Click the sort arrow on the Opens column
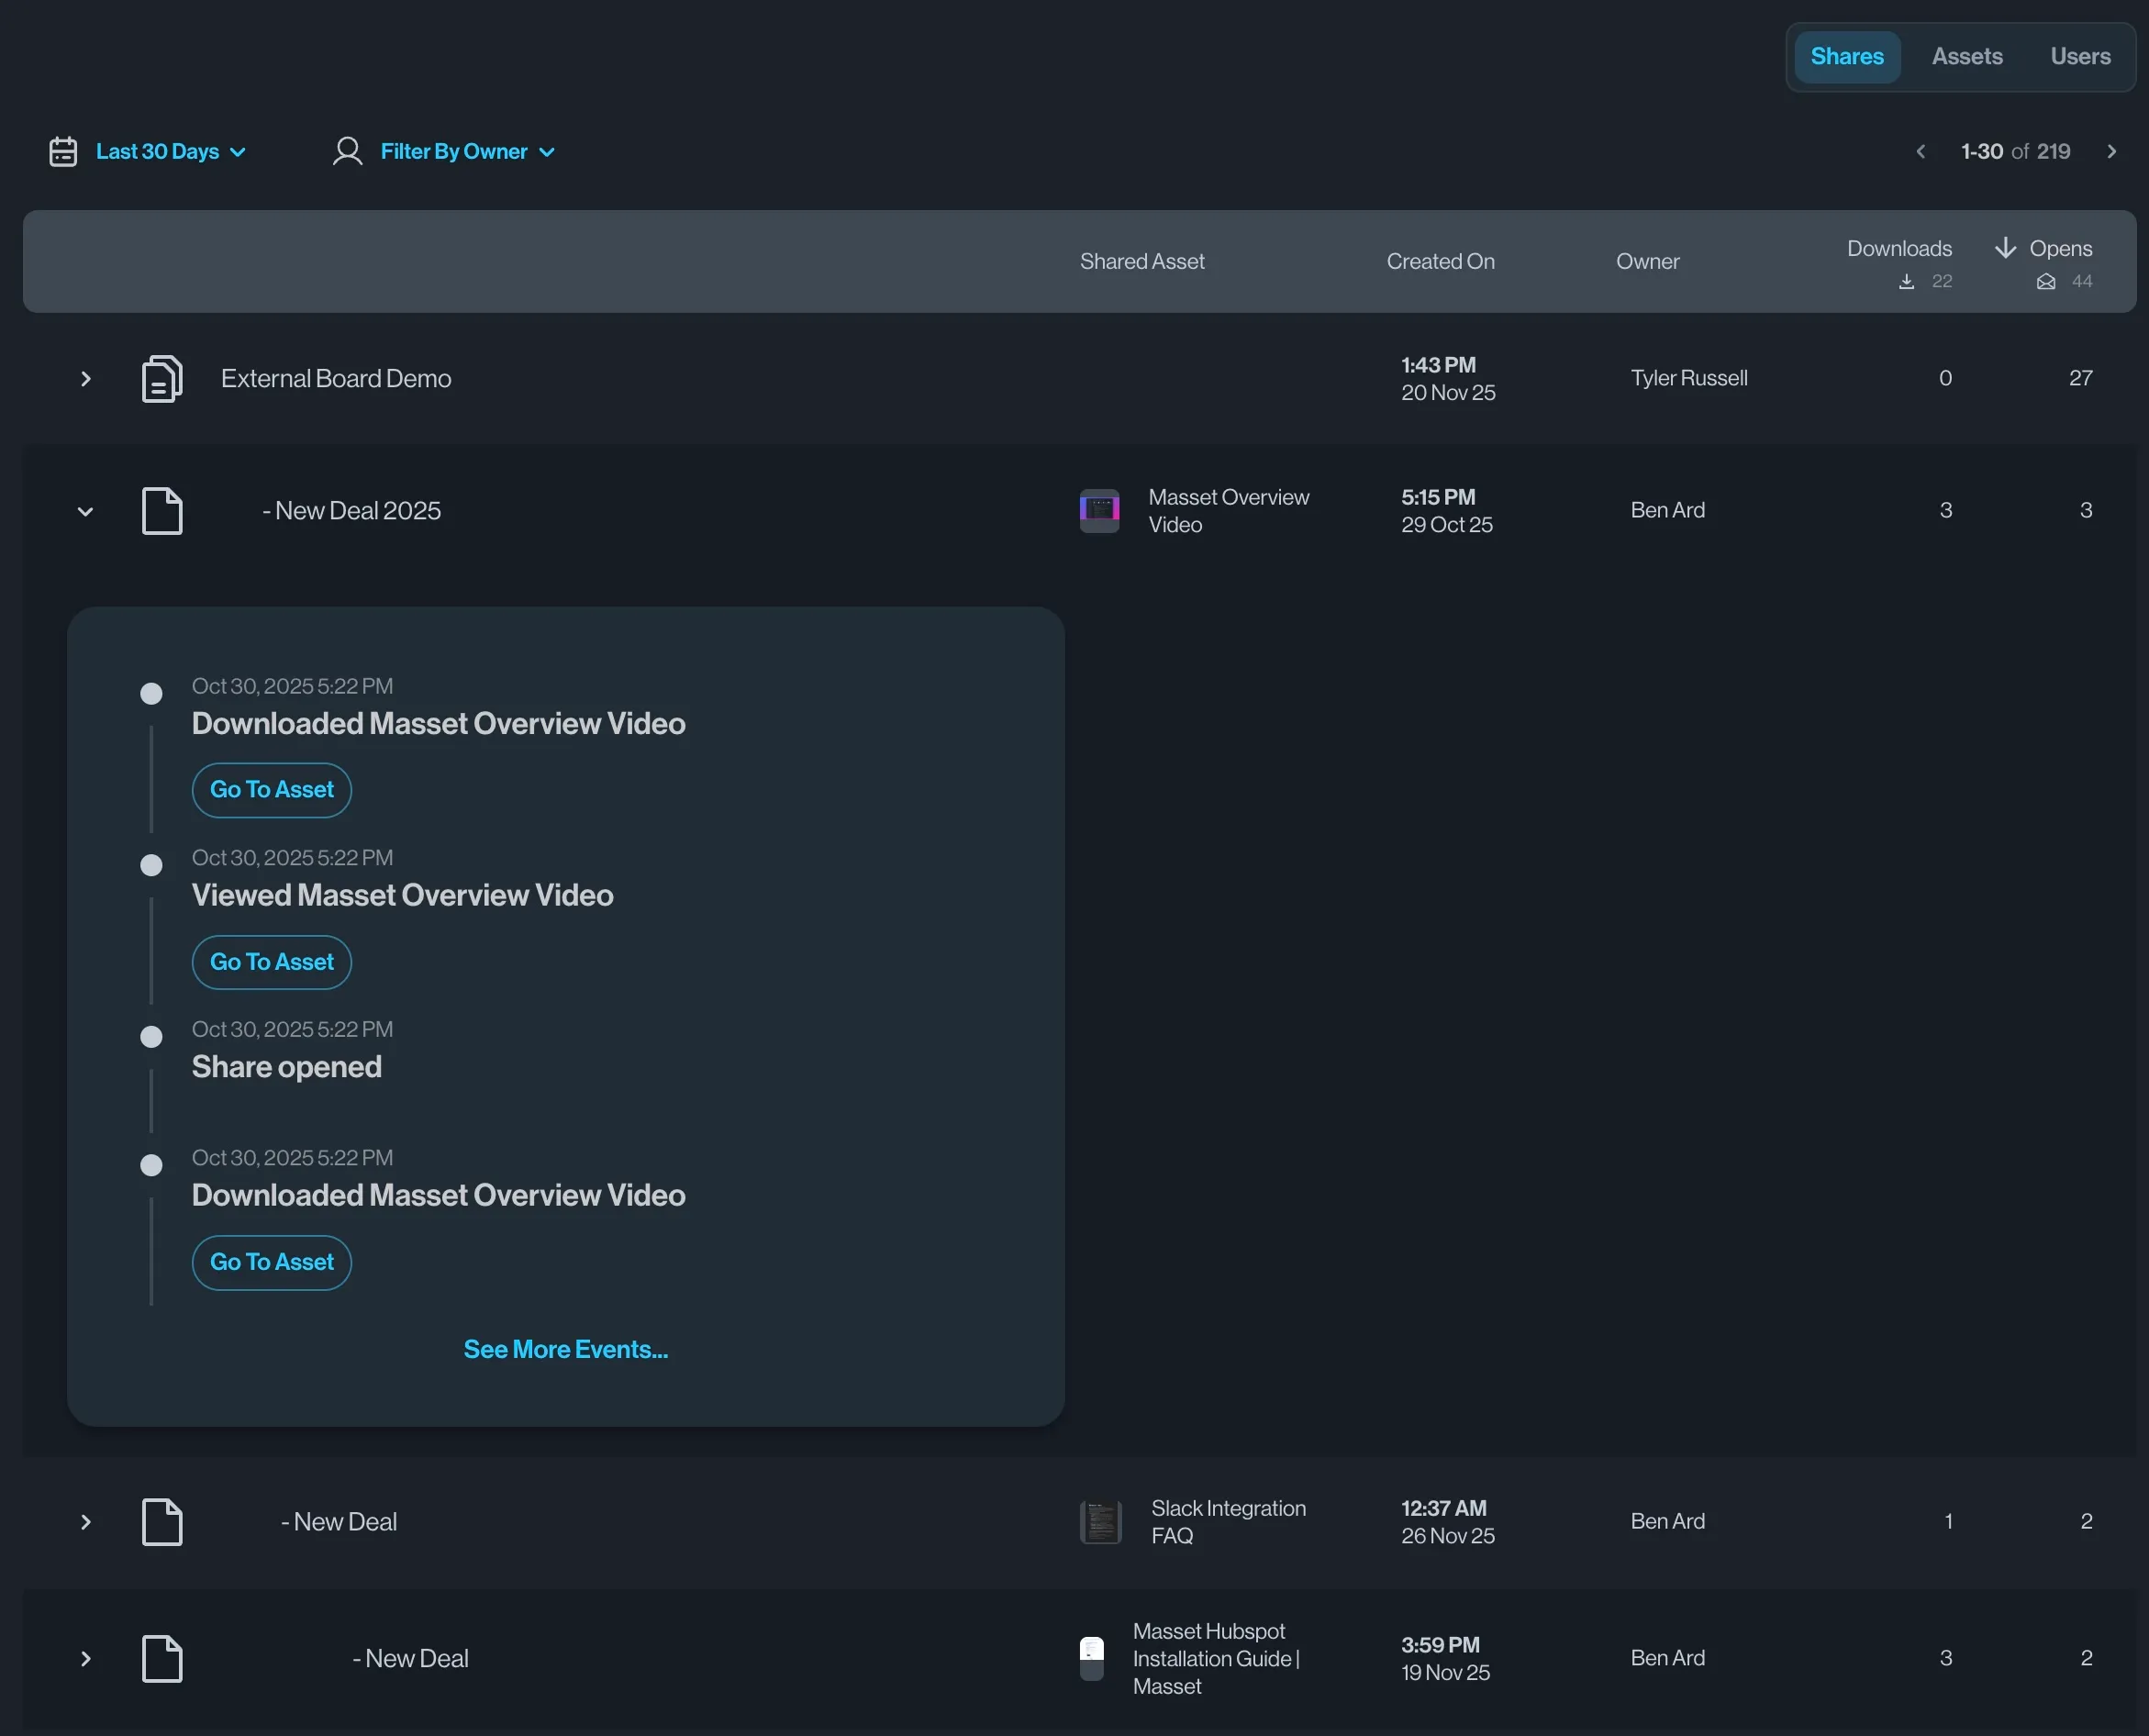2149x1736 pixels. (x=2004, y=248)
